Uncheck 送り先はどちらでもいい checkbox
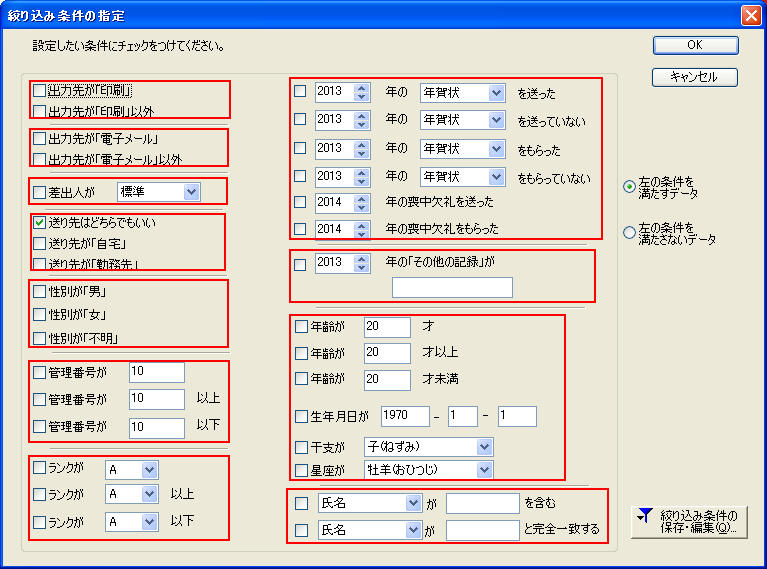The height and width of the screenshot is (569, 767). point(40,222)
